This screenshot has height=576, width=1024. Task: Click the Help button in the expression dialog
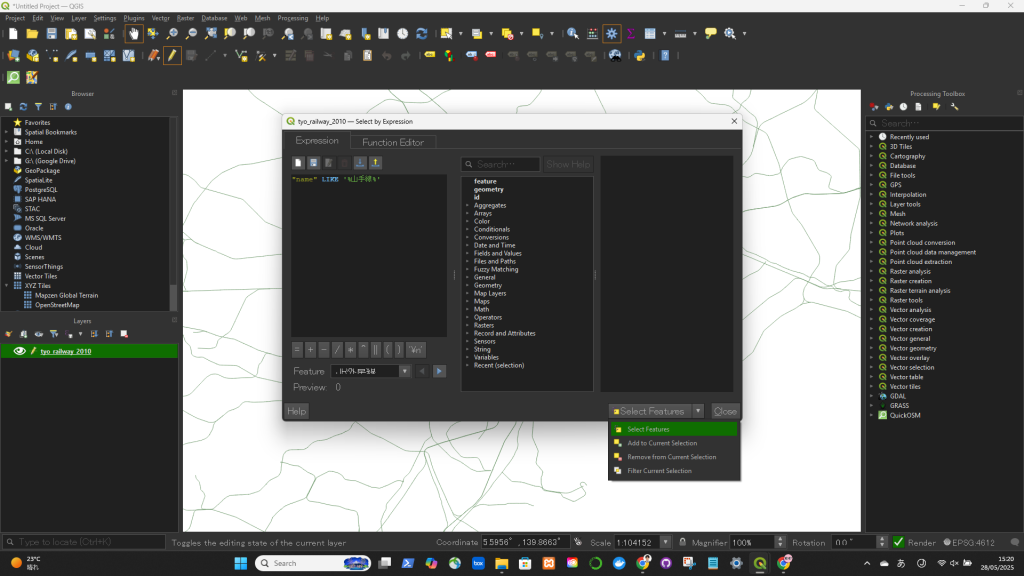[x=297, y=411]
